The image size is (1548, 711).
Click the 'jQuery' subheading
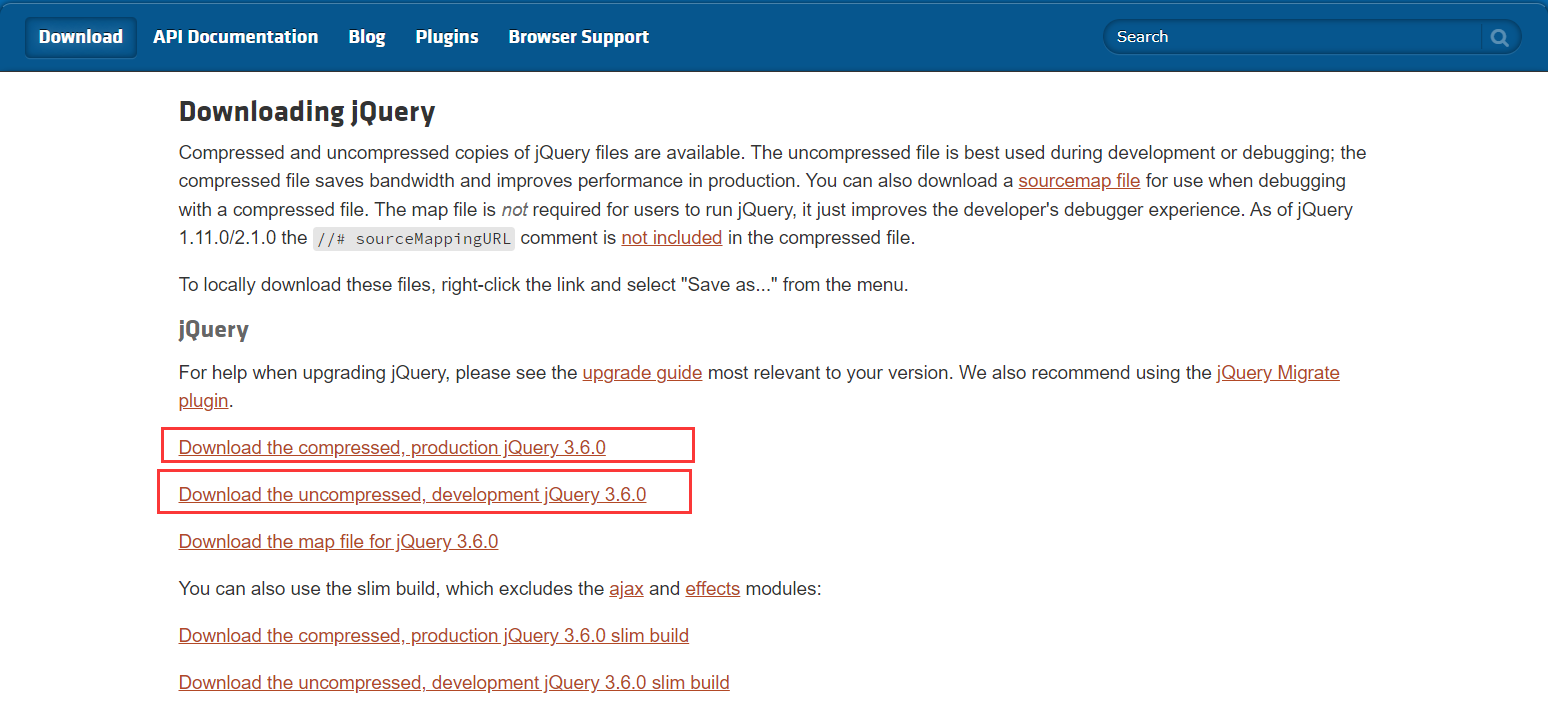214,329
